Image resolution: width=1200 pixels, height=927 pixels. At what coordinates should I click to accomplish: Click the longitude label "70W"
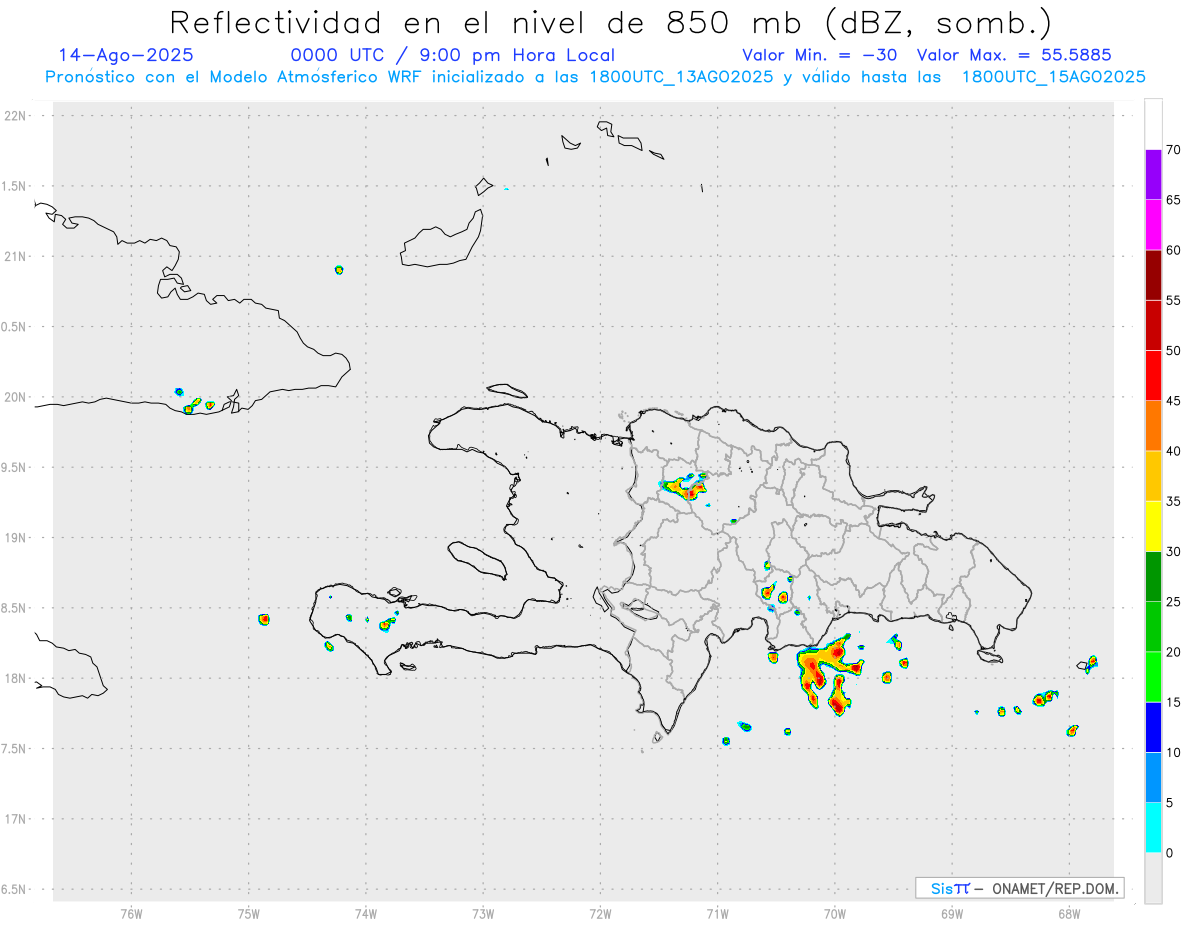pos(835,913)
